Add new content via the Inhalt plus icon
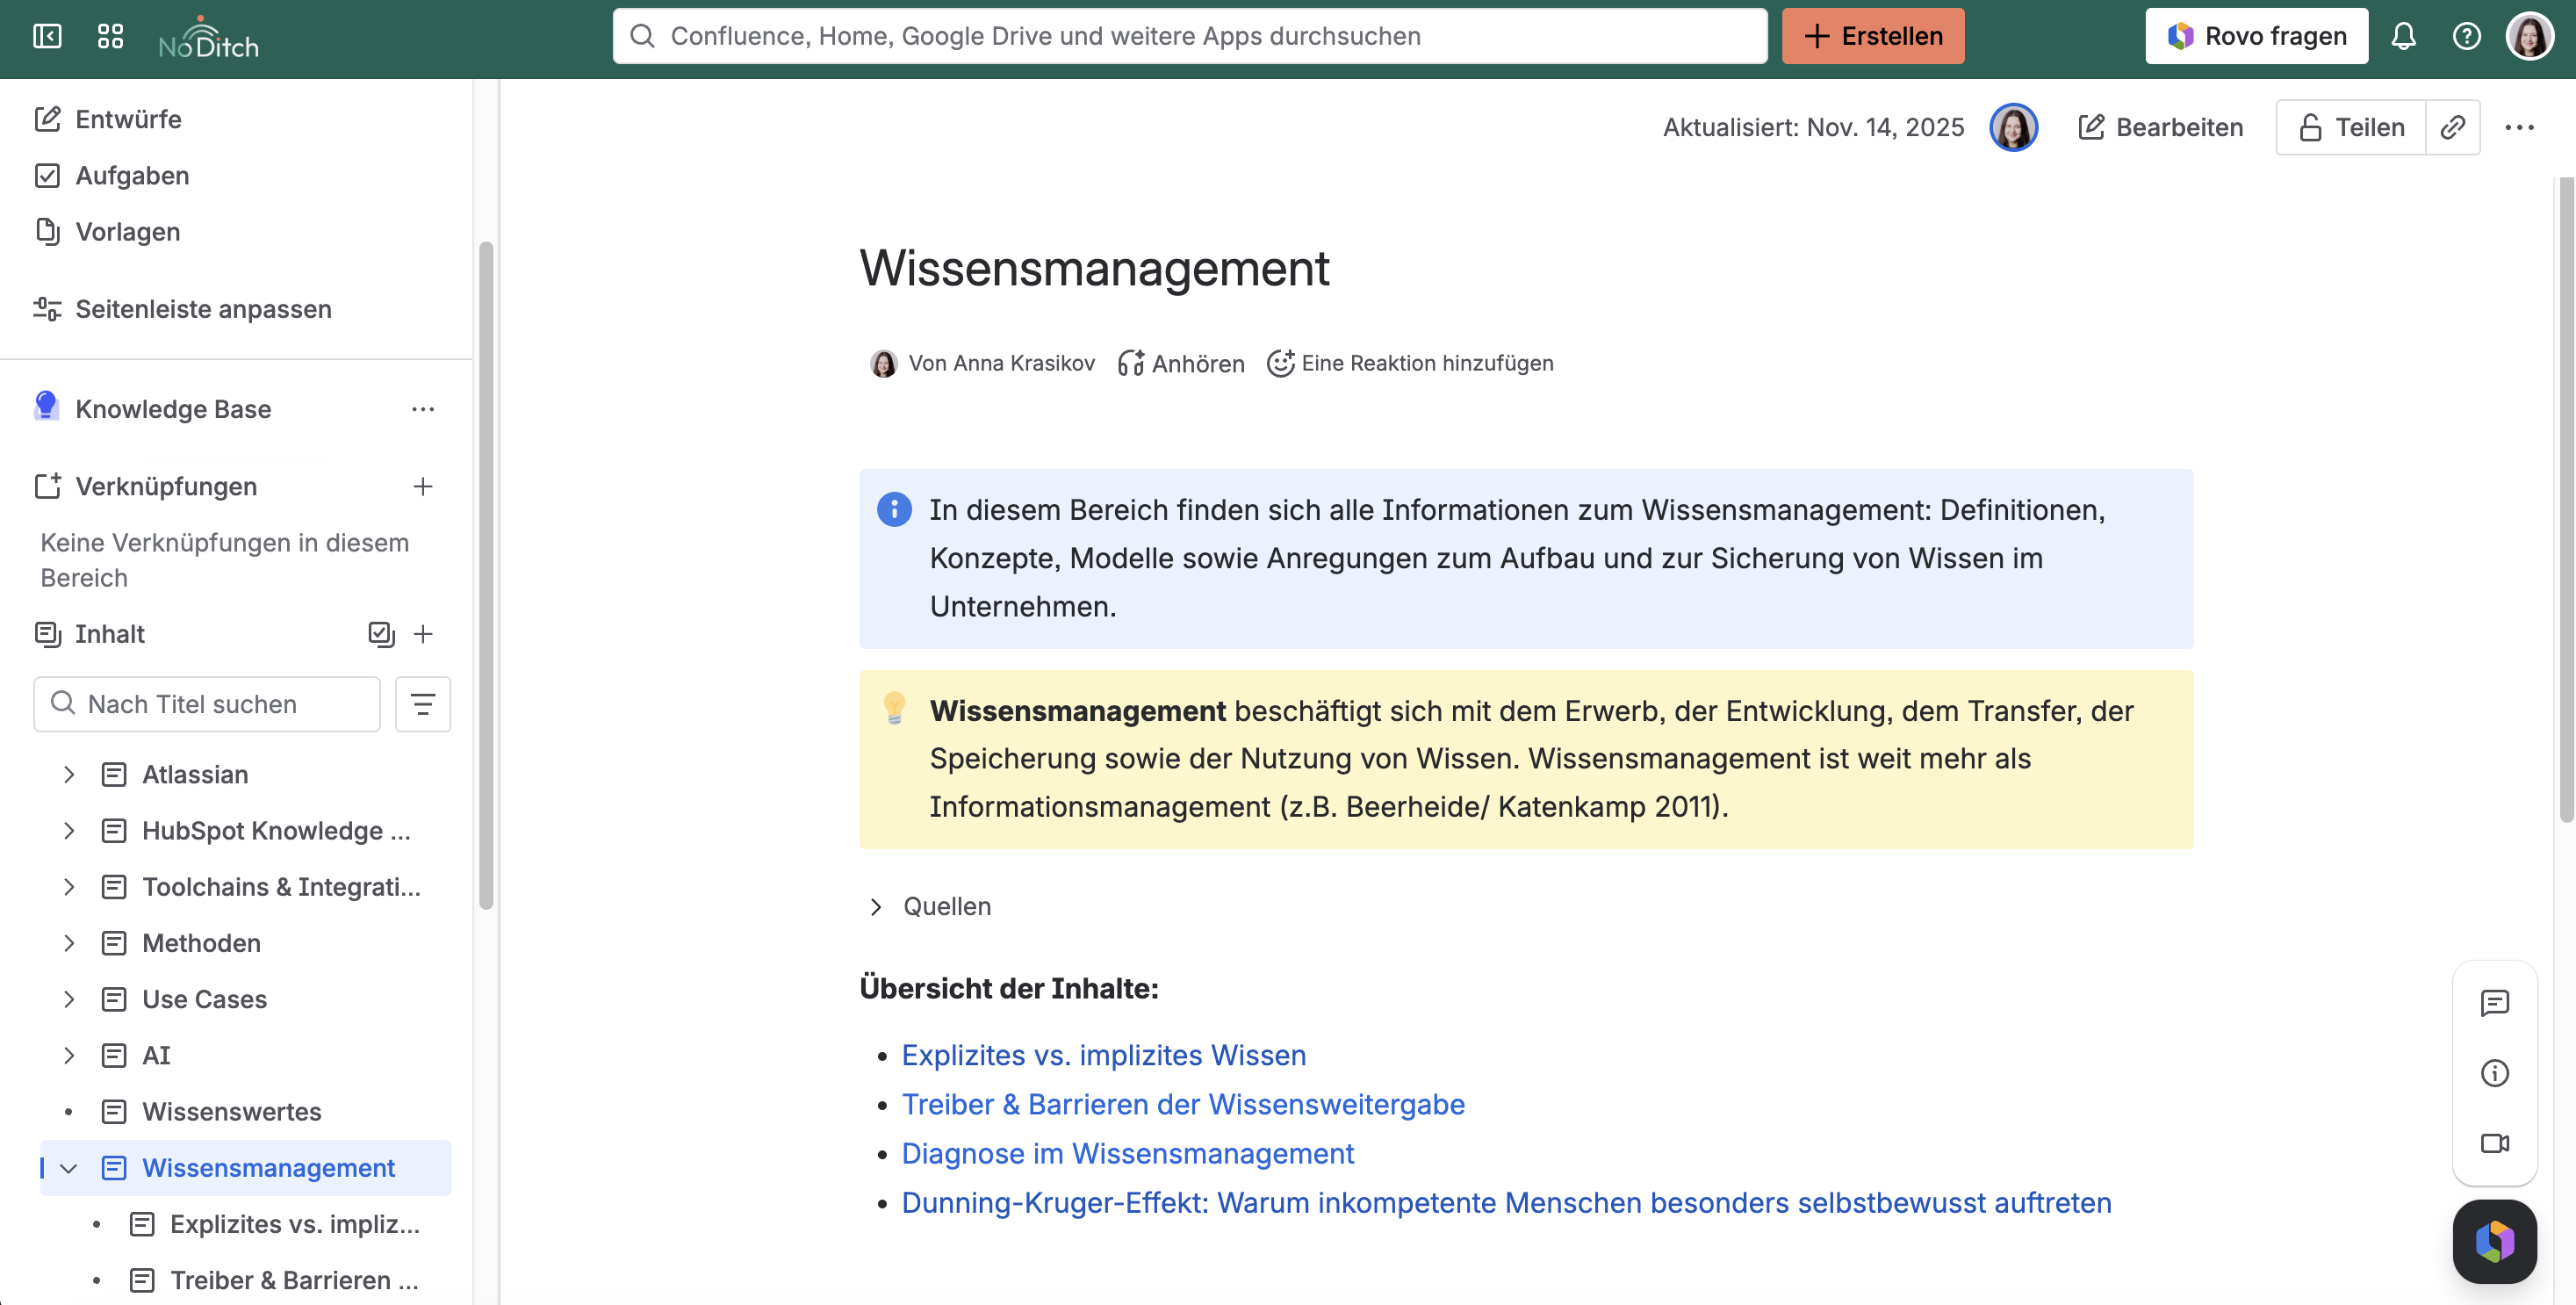Viewport: 2576px width, 1305px height. click(x=423, y=634)
